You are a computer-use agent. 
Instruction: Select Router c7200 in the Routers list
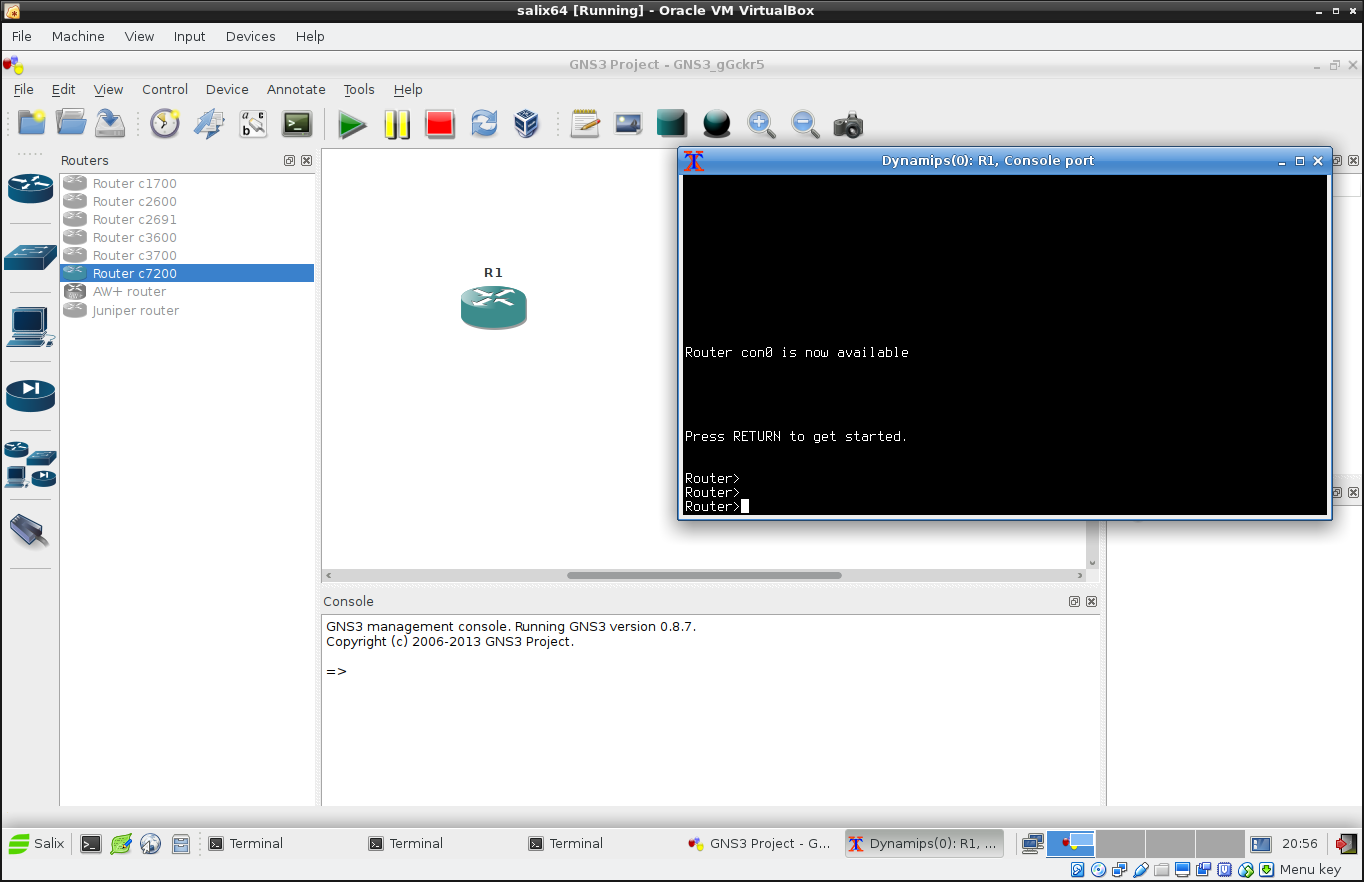point(187,273)
